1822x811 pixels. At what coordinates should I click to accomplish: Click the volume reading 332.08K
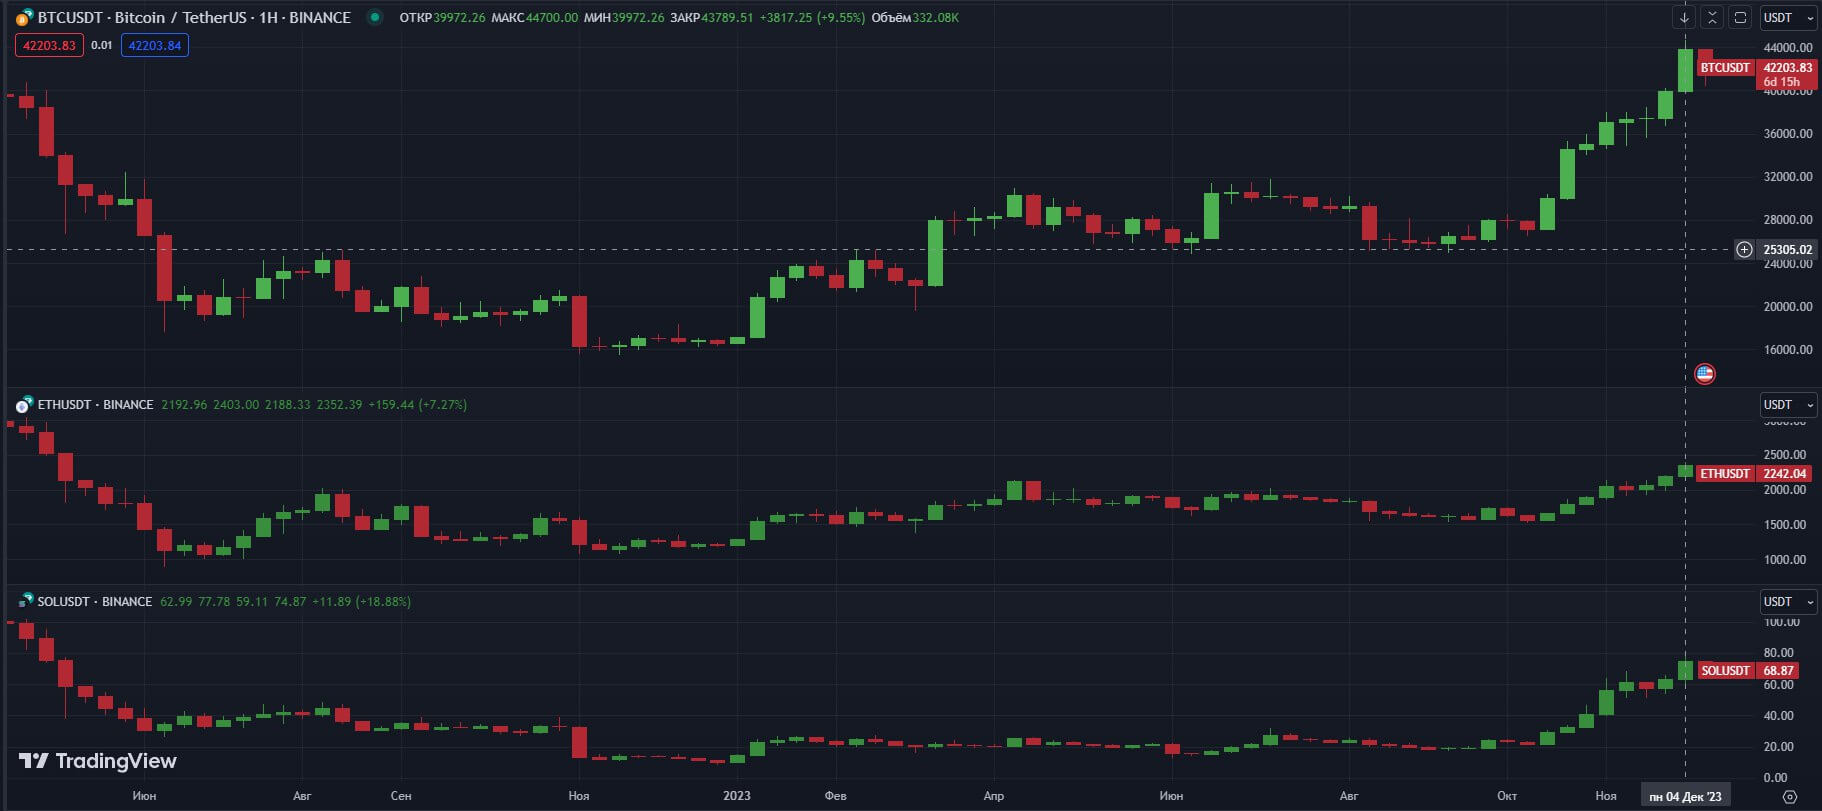[x=936, y=17]
